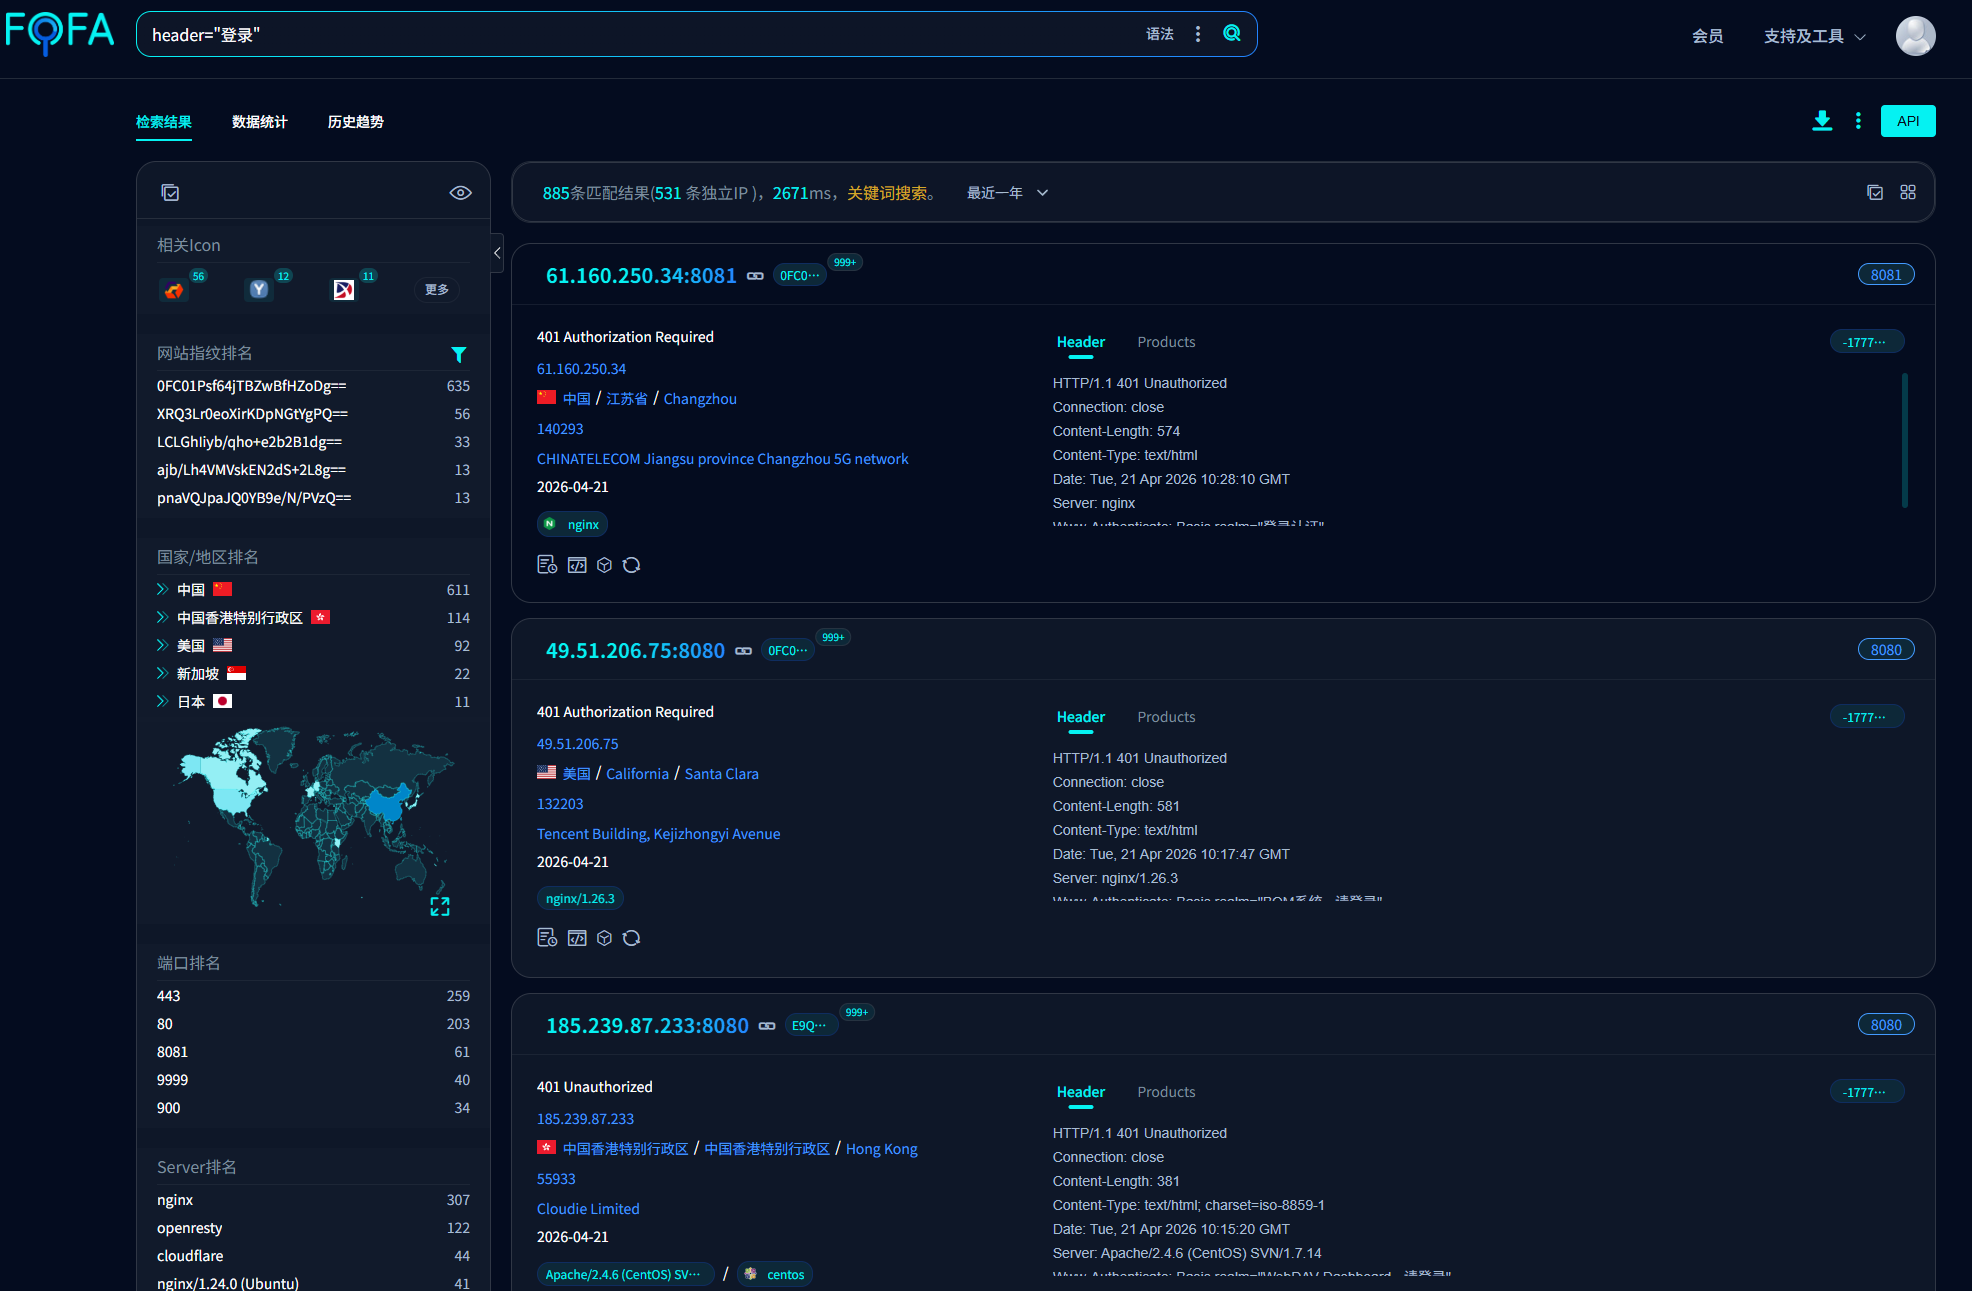Expand the 美国 country row
1972x1291 pixels.
coord(162,645)
